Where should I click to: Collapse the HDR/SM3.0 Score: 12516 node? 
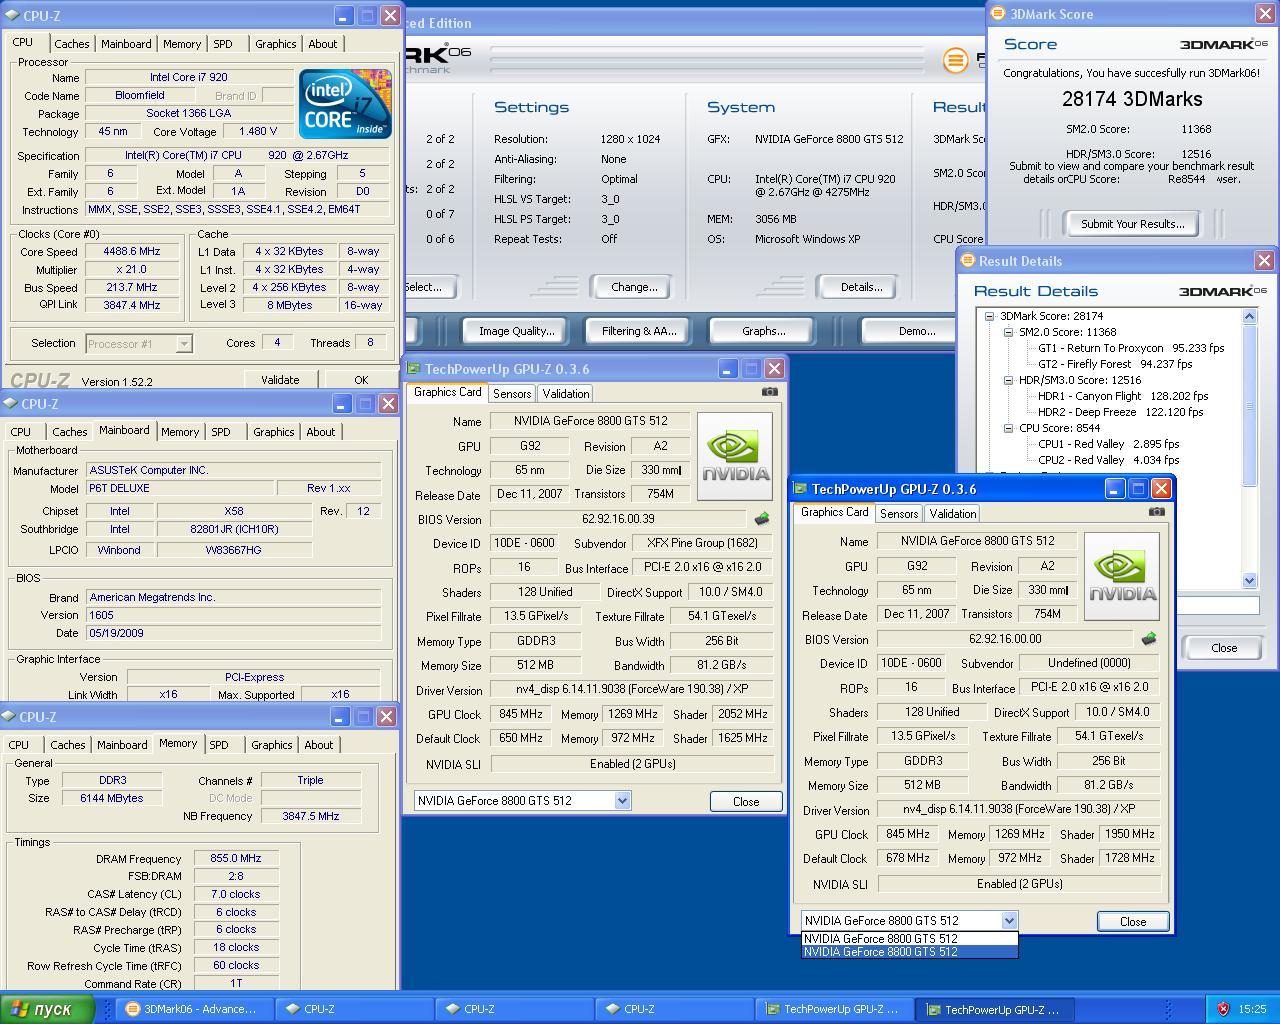[x=1008, y=380]
